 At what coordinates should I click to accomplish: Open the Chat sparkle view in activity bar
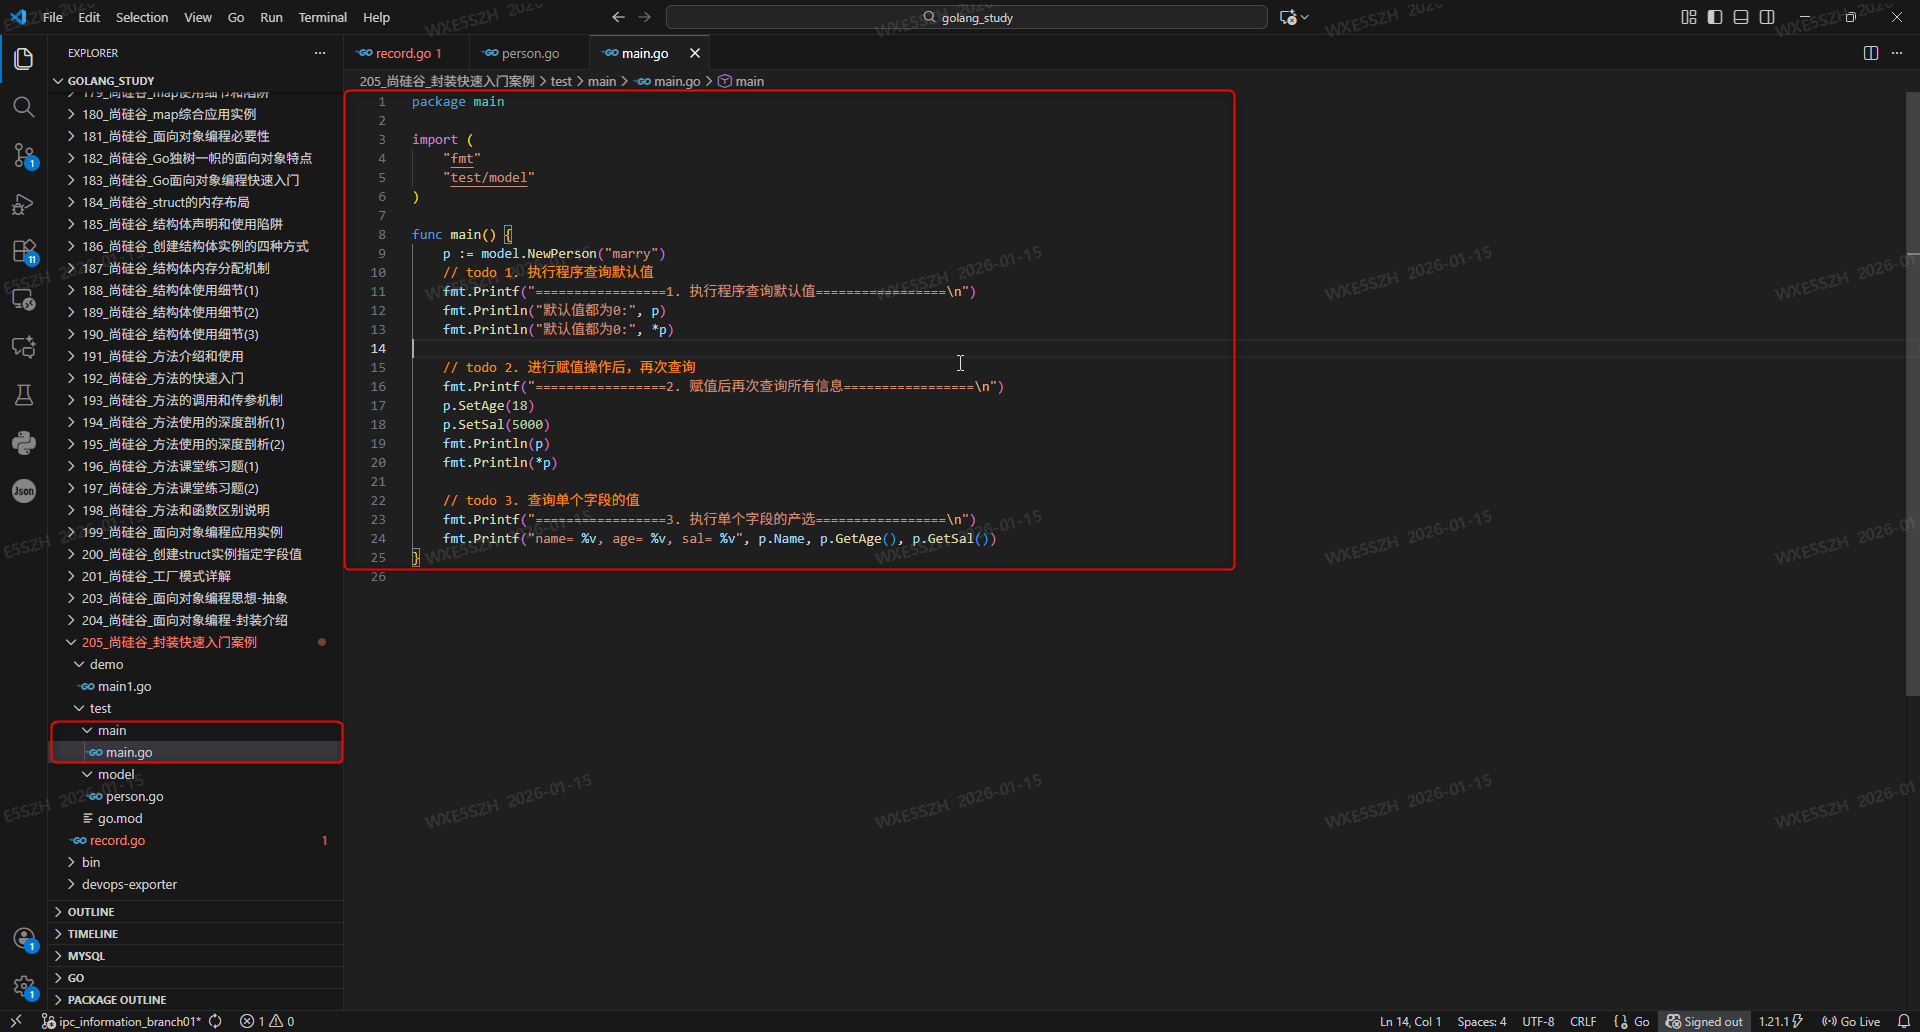pyautogui.click(x=24, y=347)
